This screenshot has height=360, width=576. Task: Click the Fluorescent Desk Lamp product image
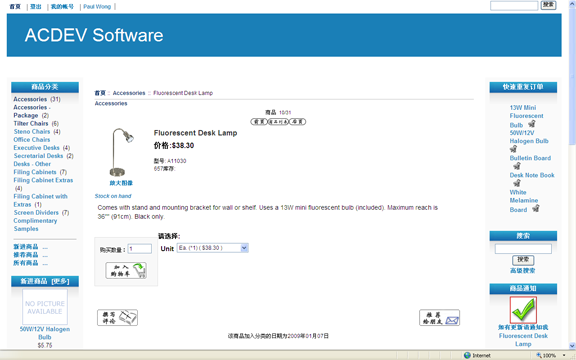(x=121, y=152)
